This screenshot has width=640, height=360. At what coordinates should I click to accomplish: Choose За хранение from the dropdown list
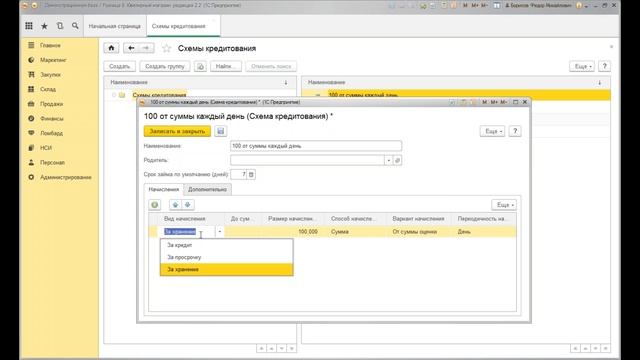(227, 269)
